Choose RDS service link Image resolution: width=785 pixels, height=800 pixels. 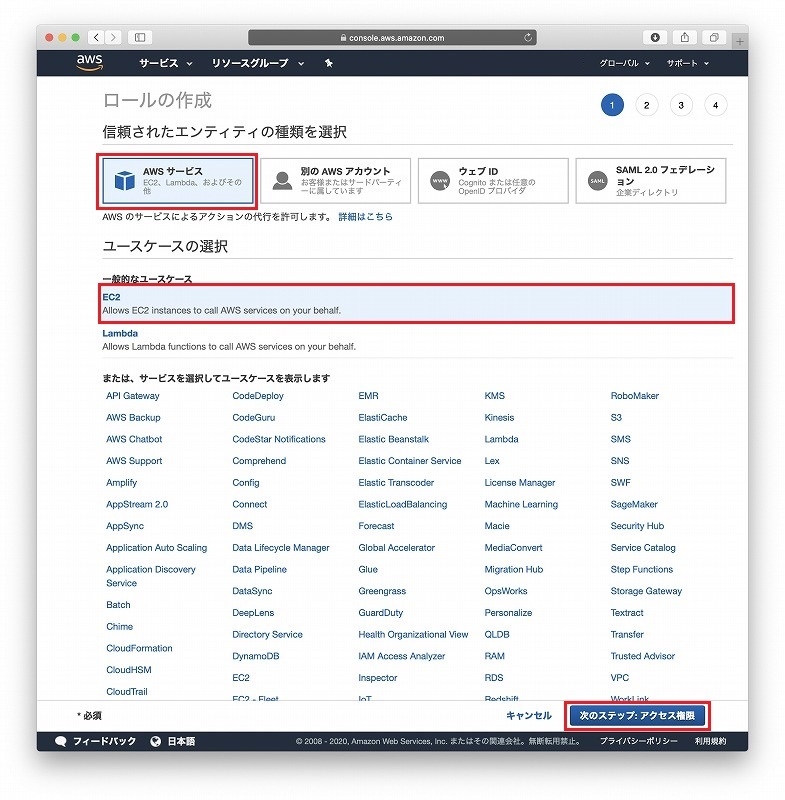pyautogui.click(x=494, y=678)
